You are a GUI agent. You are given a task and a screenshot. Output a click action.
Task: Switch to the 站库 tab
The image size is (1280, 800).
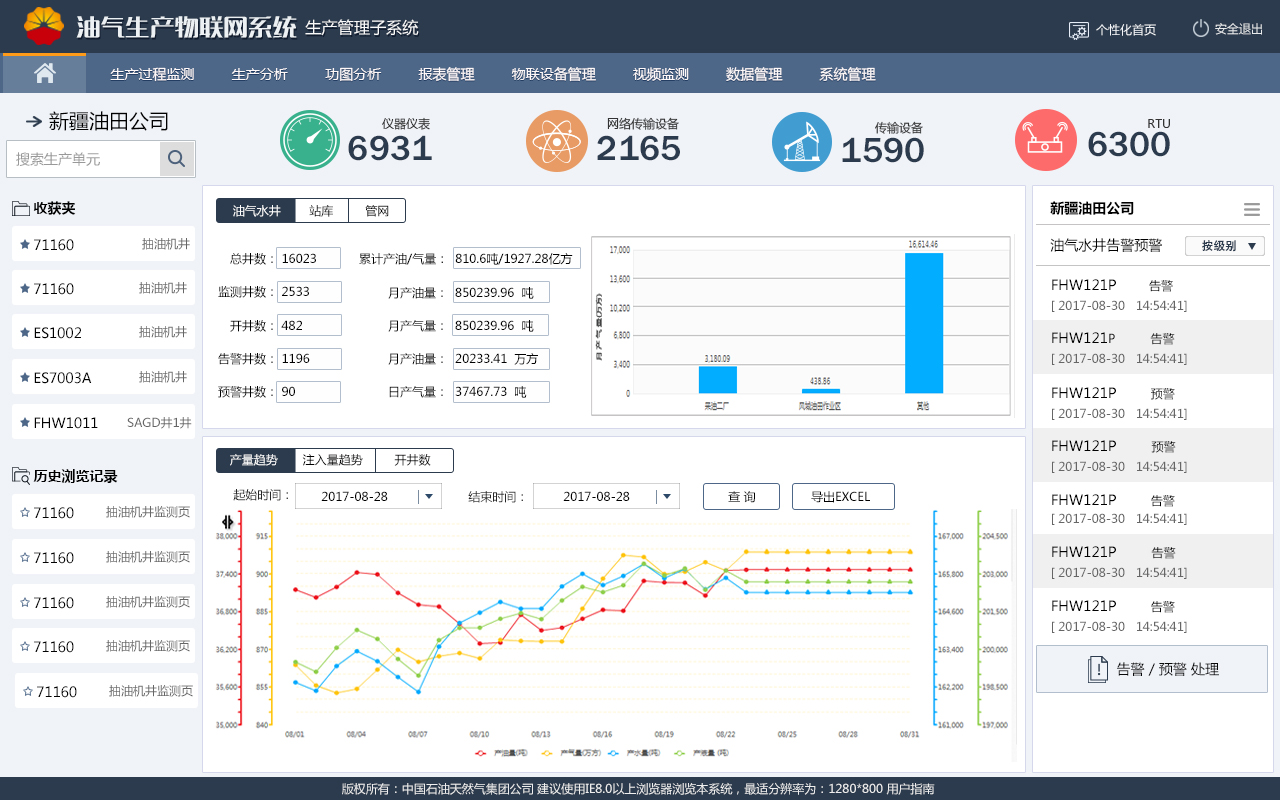322,210
